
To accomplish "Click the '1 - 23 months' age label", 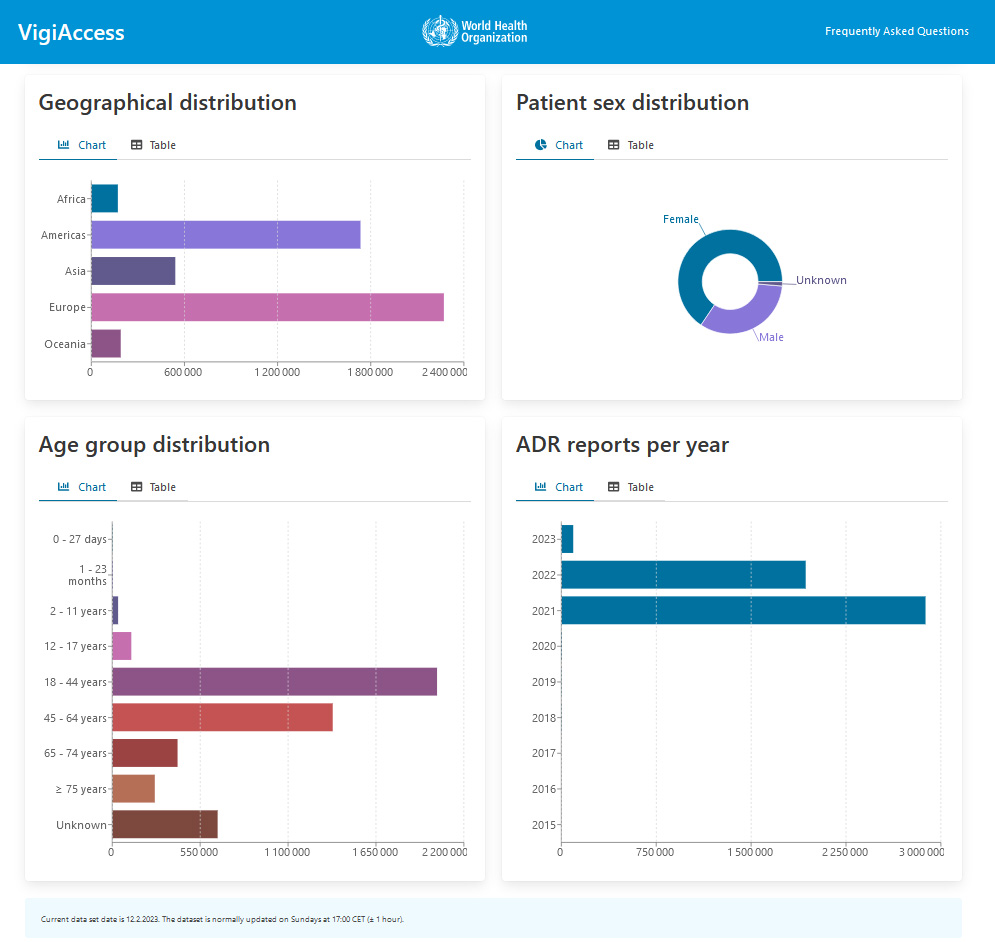I will 88,575.
